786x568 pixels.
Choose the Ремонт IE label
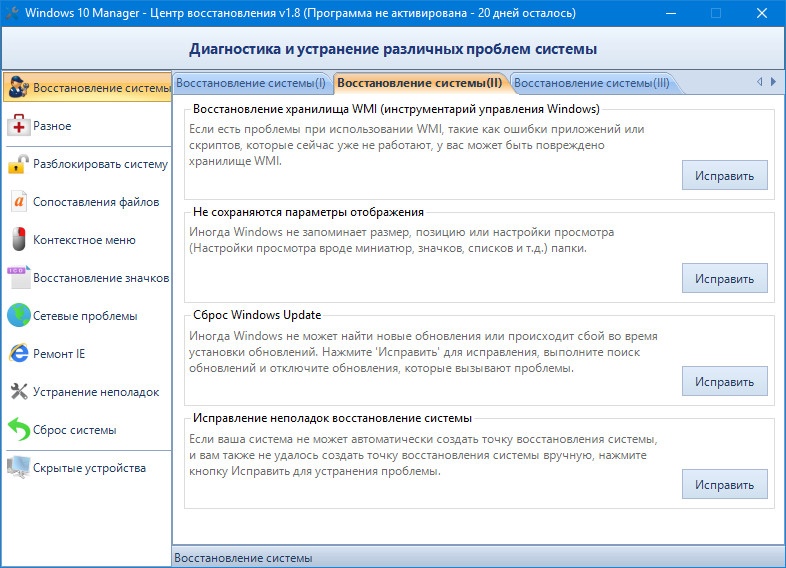pos(59,354)
